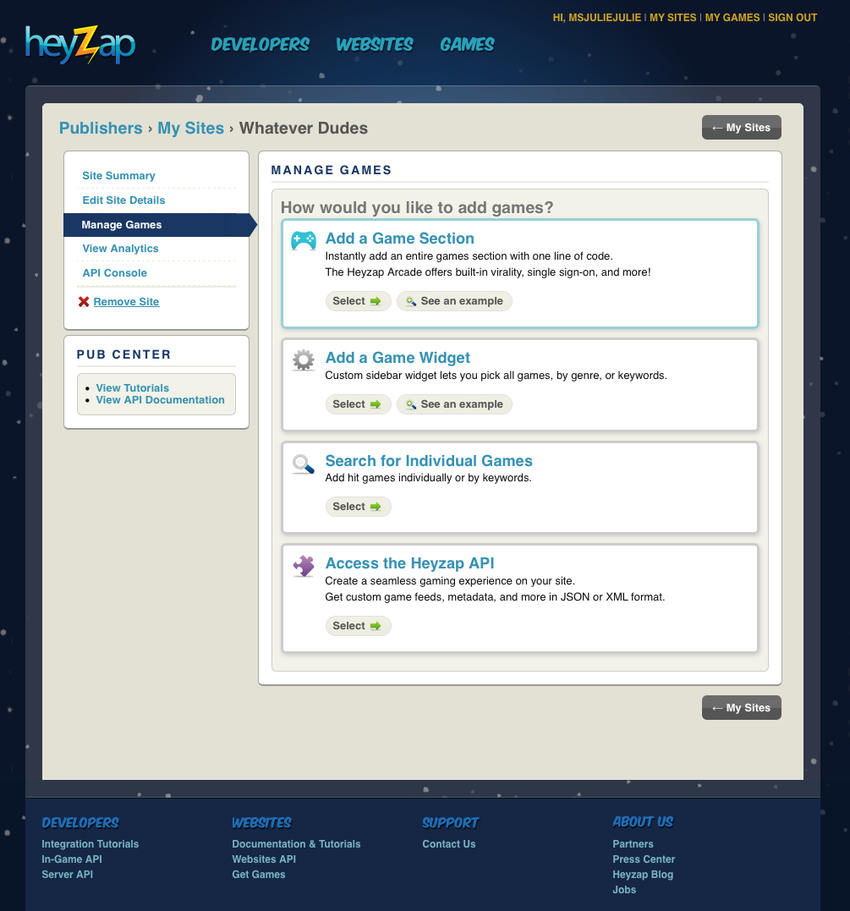The width and height of the screenshot is (850, 911).
Task: Click SIGN OUT in the top header
Action: pyautogui.click(x=792, y=17)
